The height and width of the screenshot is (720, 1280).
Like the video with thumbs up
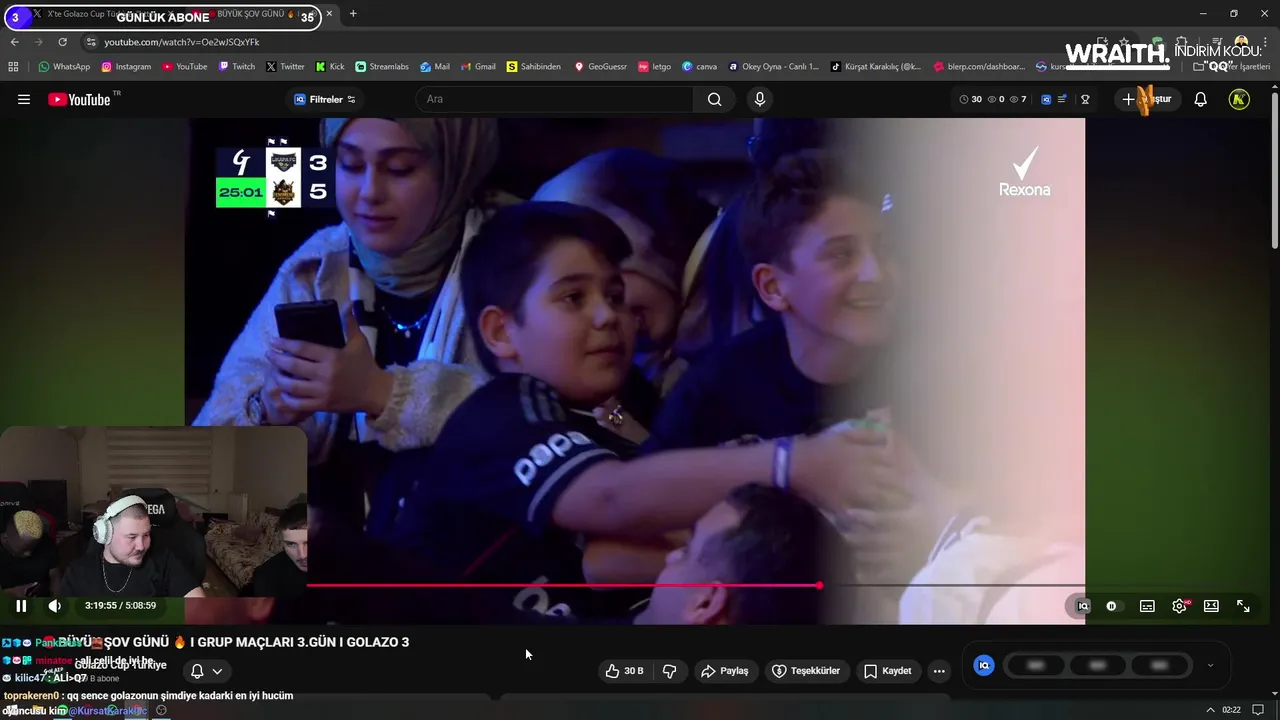tap(624, 671)
